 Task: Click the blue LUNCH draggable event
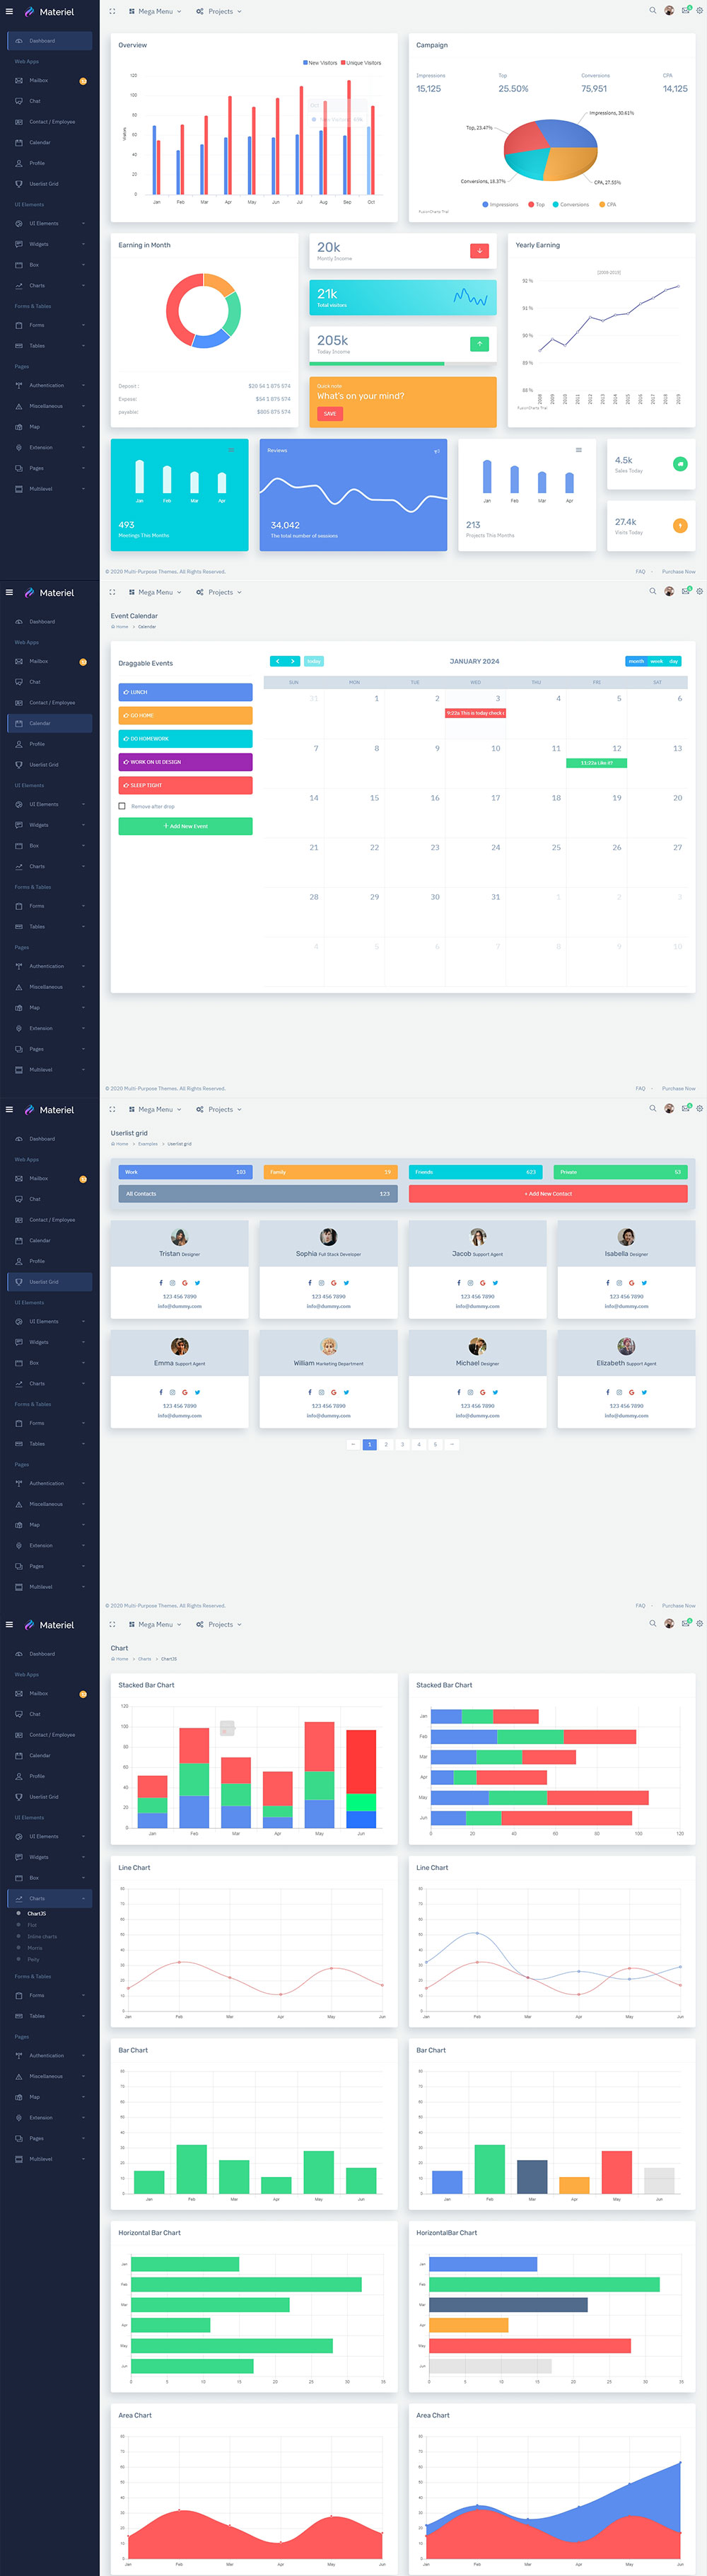[185, 692]
